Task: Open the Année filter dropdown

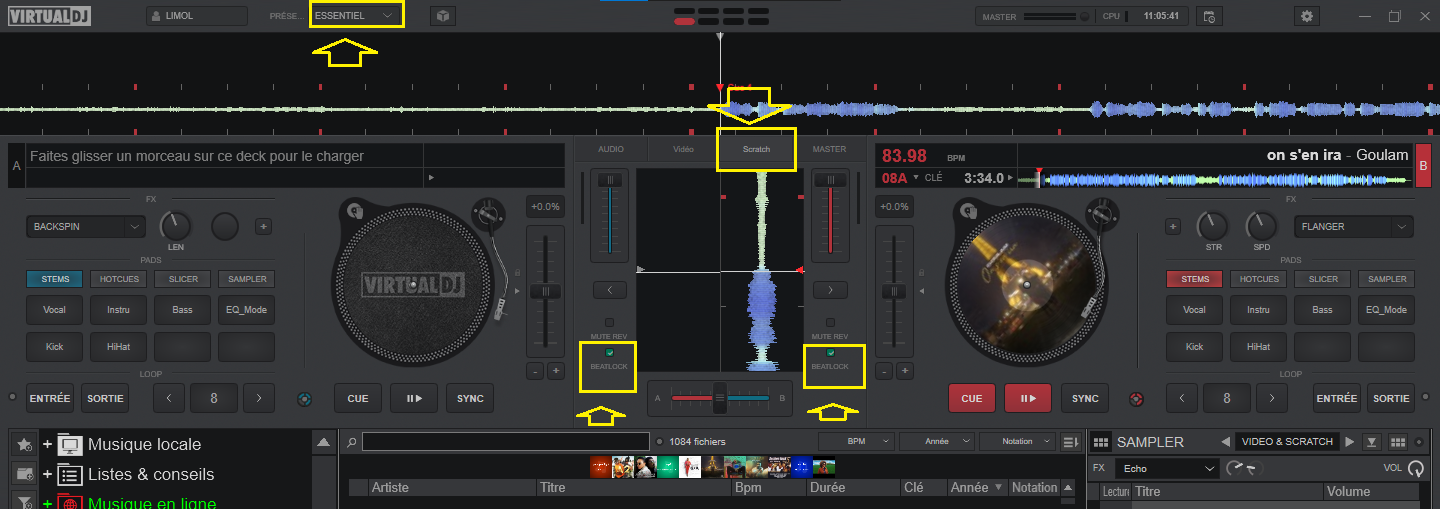Action: pyautogui.click(x=936, y=441)
